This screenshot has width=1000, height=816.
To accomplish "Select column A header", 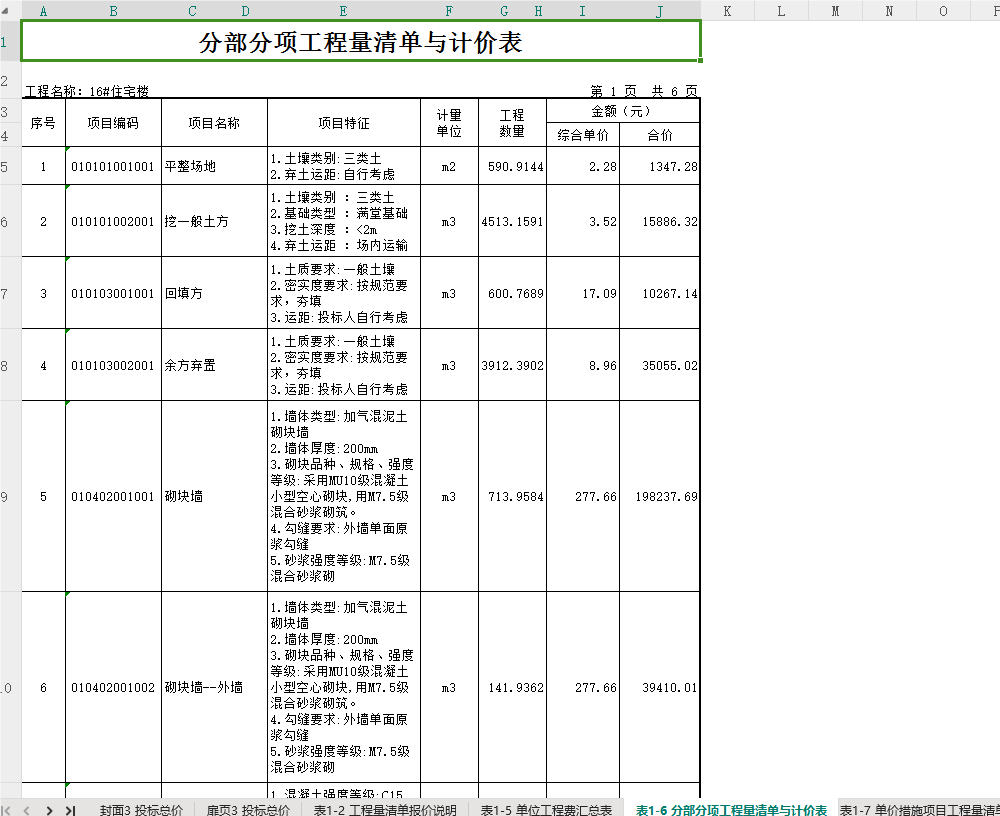I will pyautogui.click(x=43, y=11).
